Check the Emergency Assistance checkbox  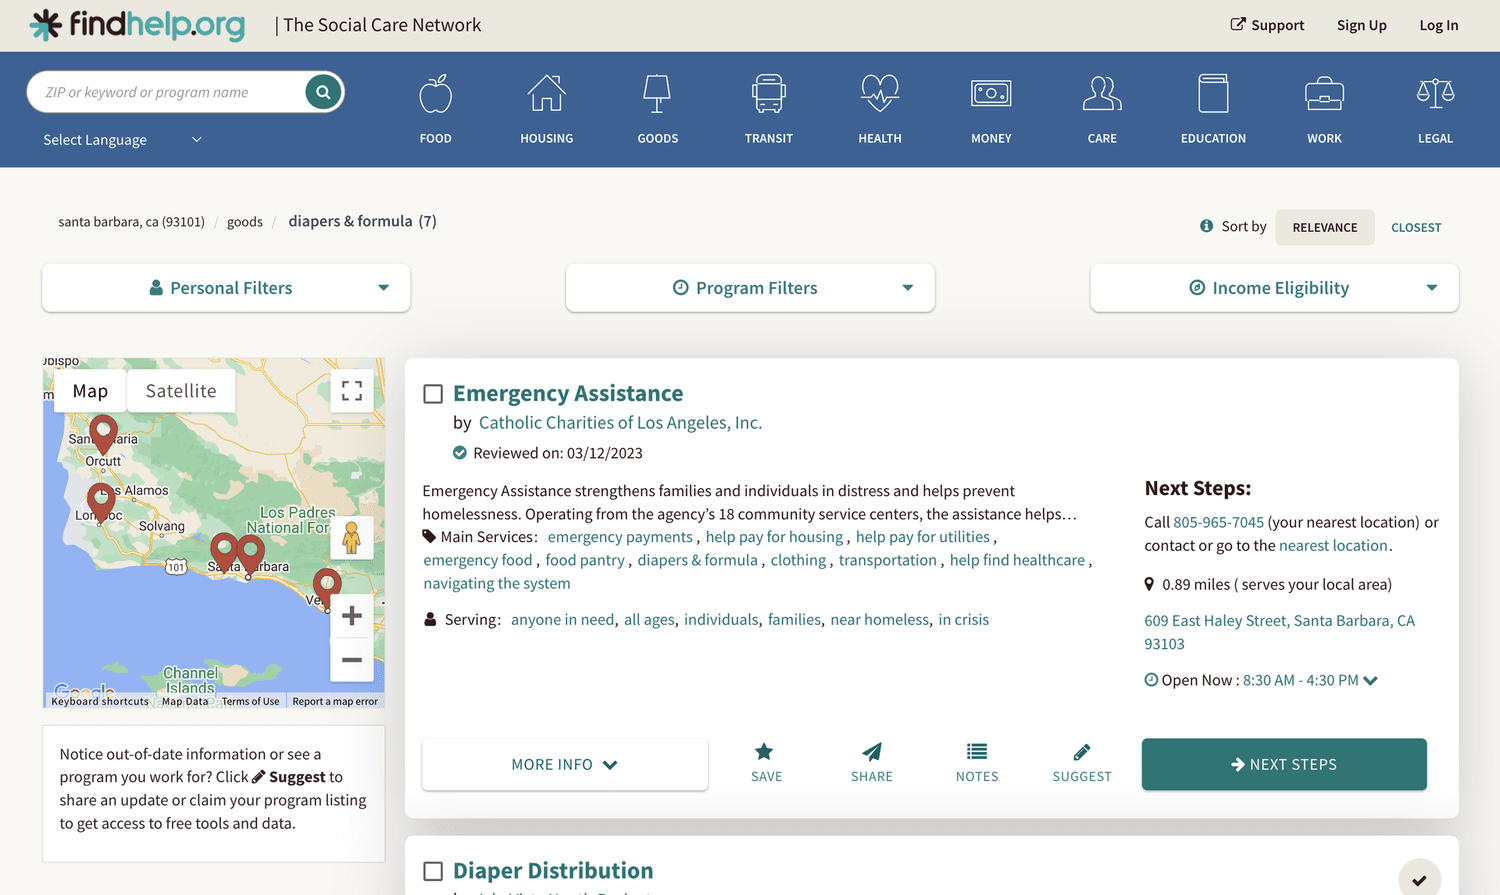432,393
